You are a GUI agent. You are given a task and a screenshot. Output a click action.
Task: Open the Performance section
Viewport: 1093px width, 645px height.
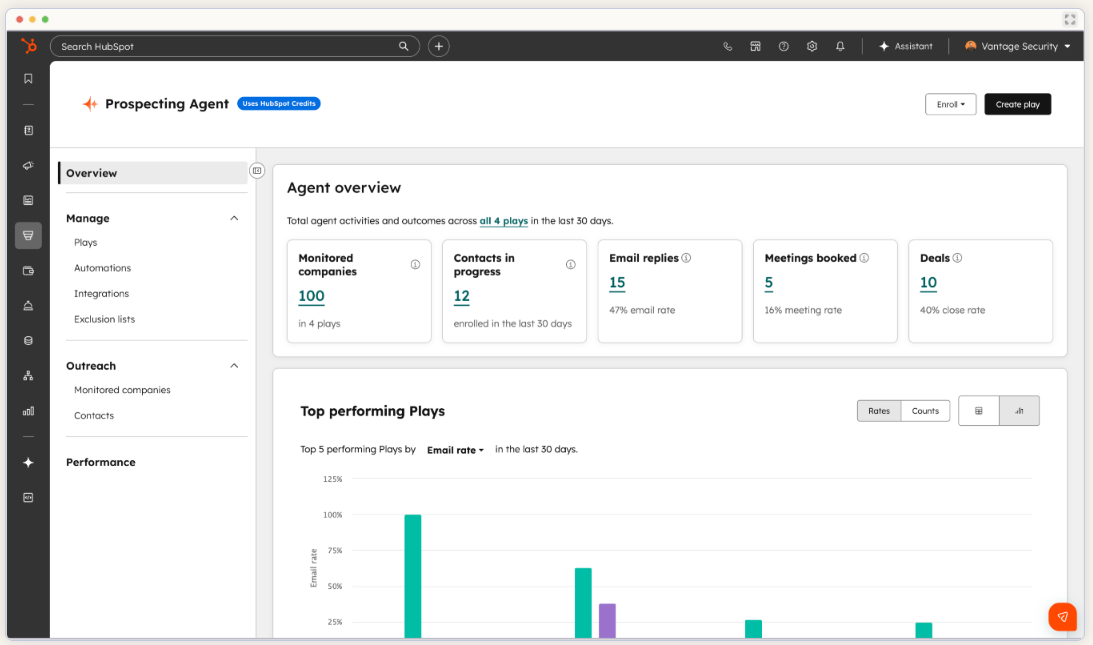(x=101, y=462)
